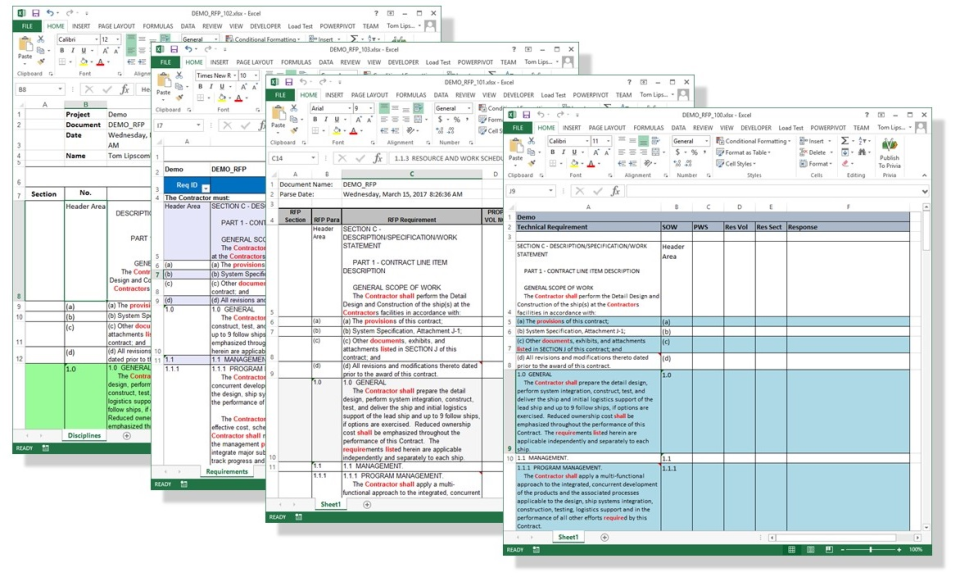Viewport: 960px width, 577px height.
Task: Click the AutoSum icon in Editing group
Action: click(x=843, y=140)
